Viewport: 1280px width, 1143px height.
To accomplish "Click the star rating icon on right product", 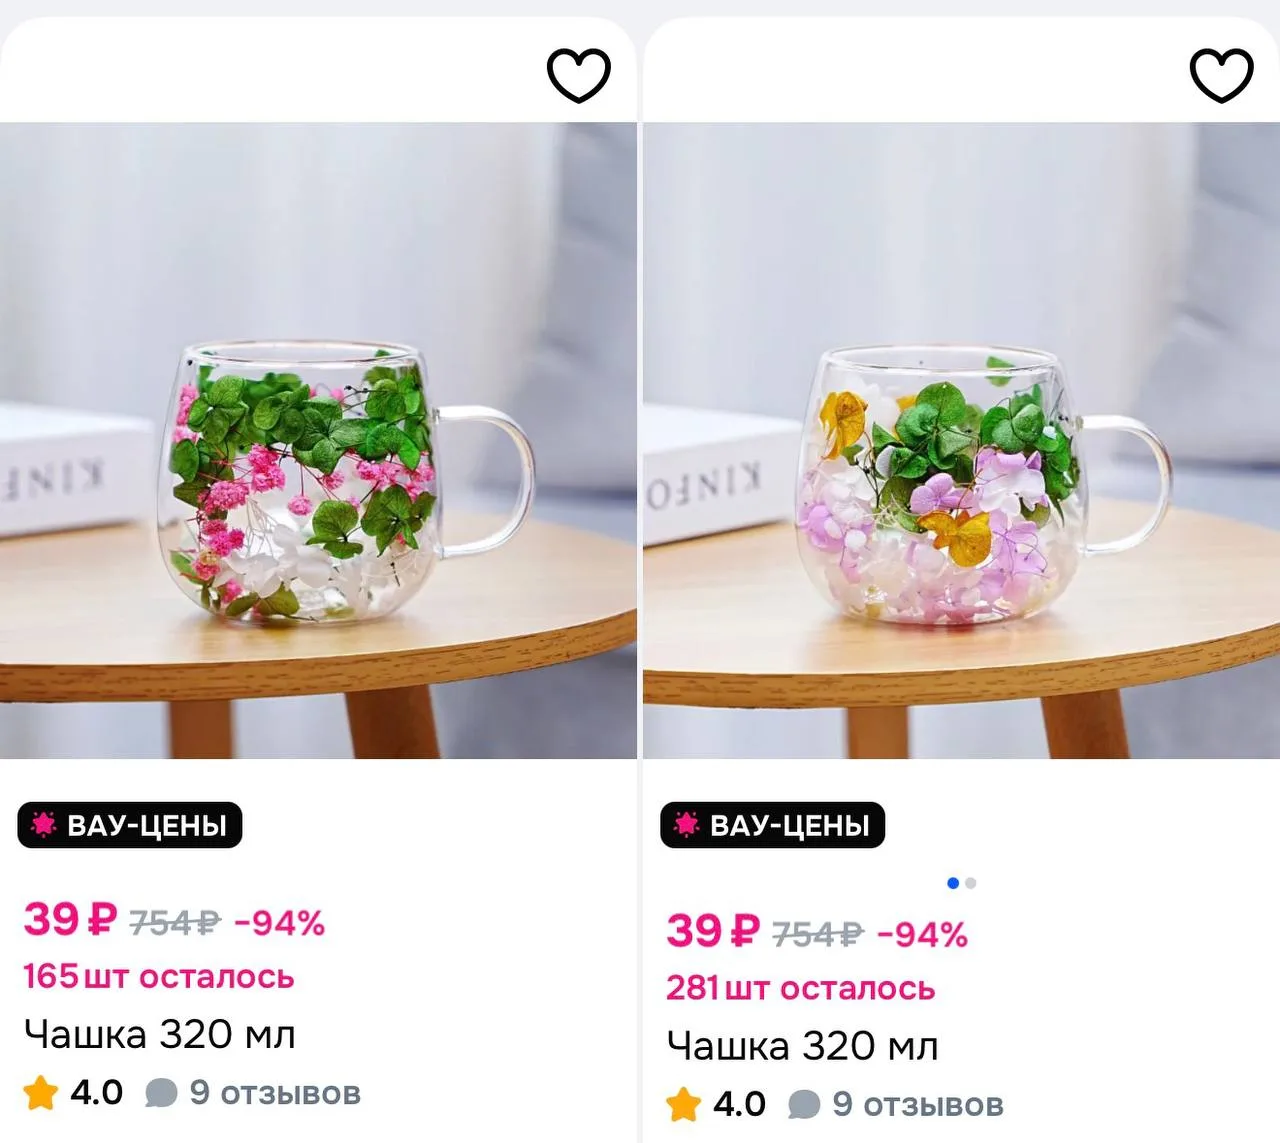I will (x=684, y=1105).
